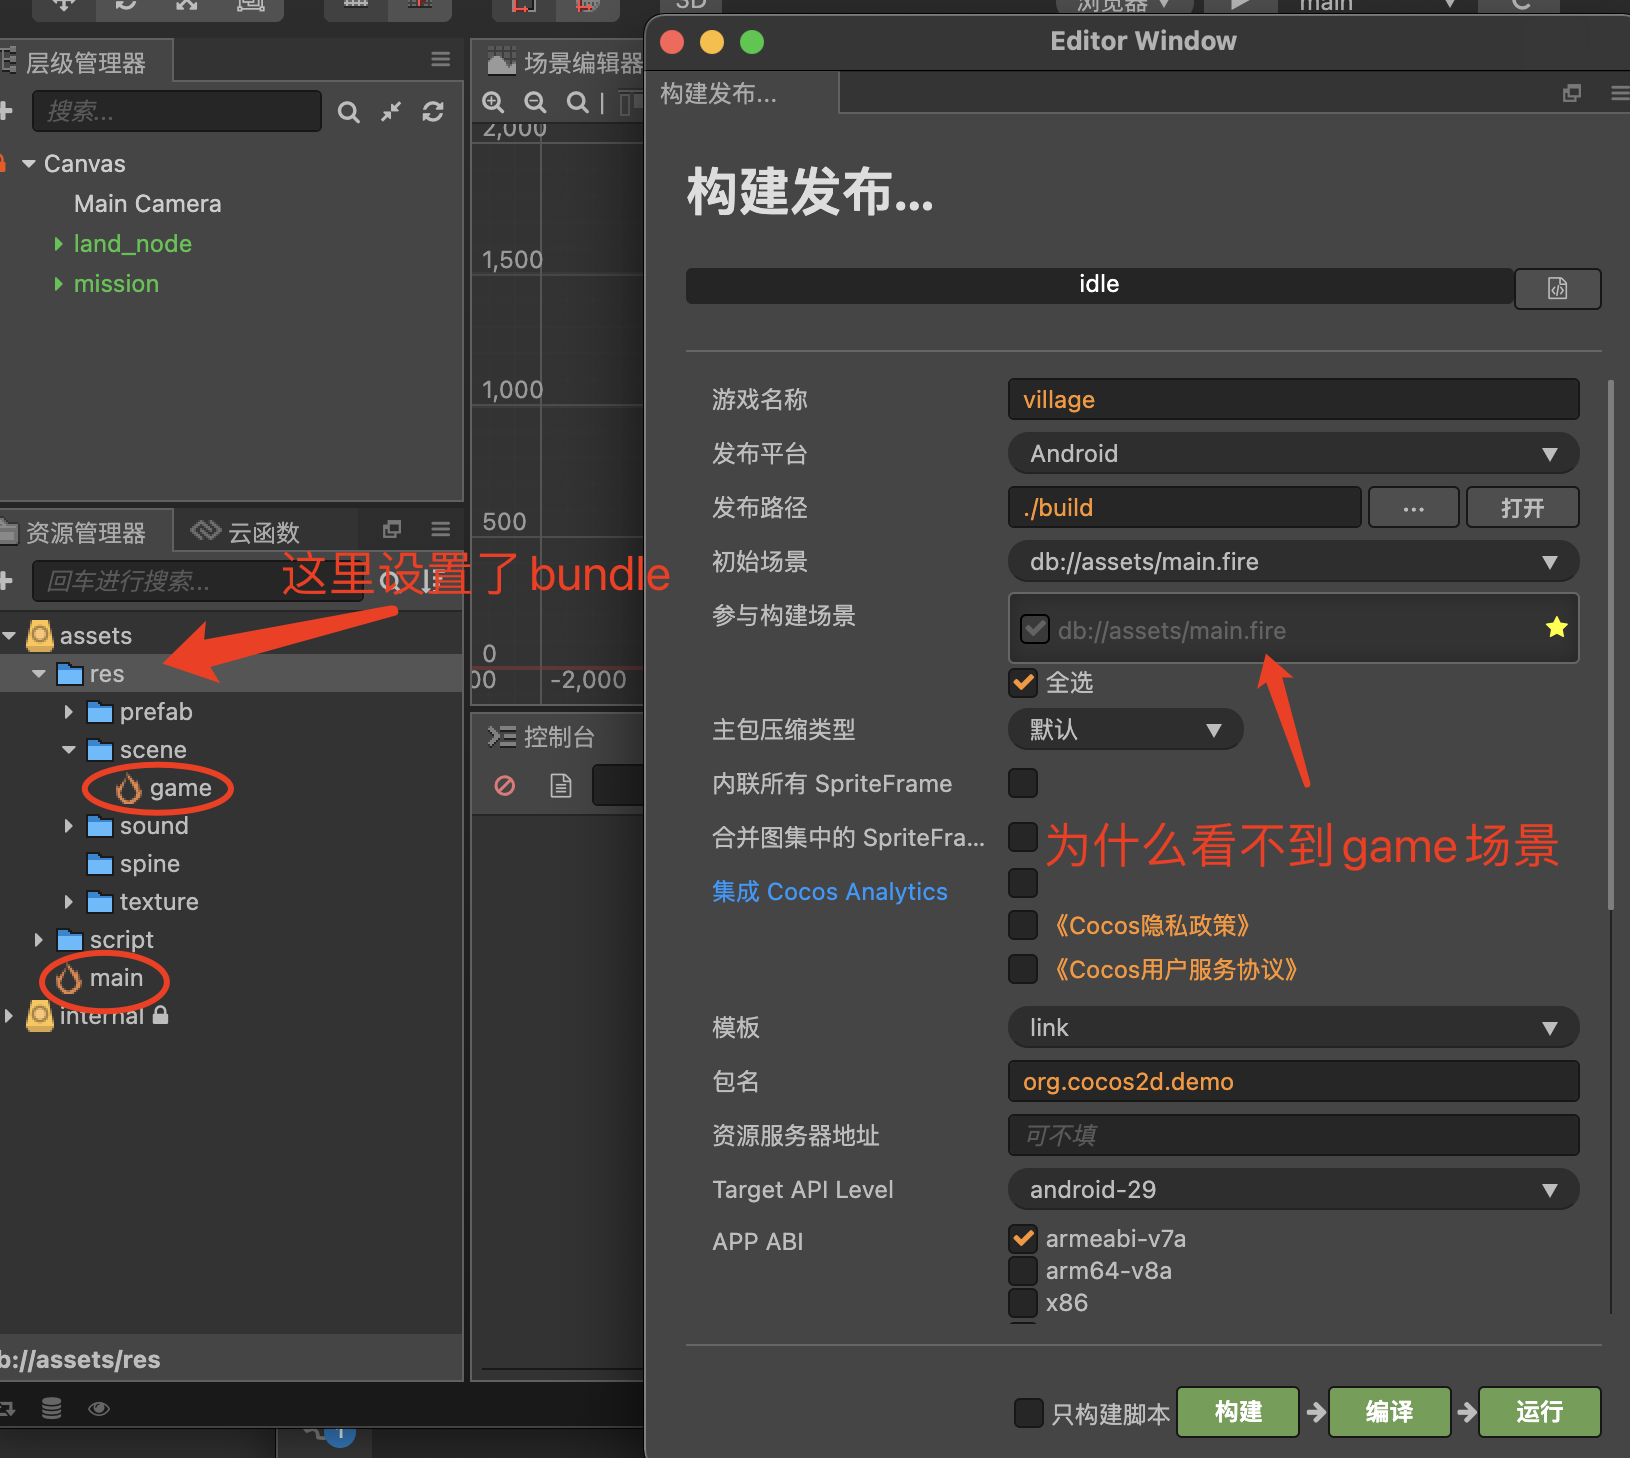1630x1458 pixels.
Task: Collapse the scene folder in 资源管理器
Action: pyautogui.click(x=68, y=749)
